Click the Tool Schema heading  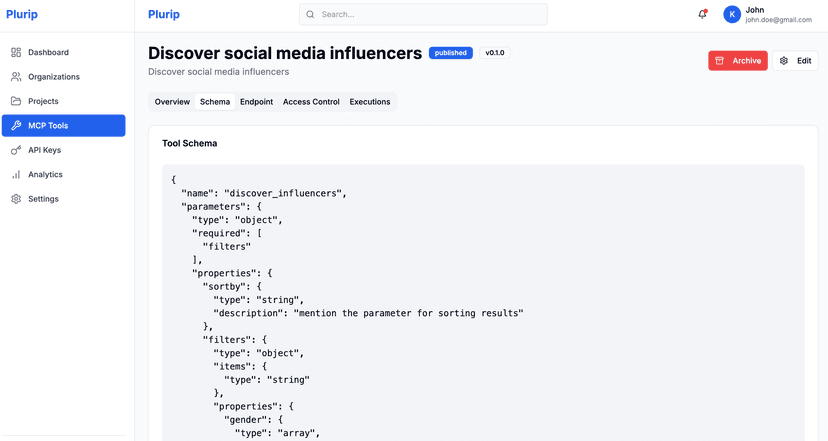pos(190,143)
